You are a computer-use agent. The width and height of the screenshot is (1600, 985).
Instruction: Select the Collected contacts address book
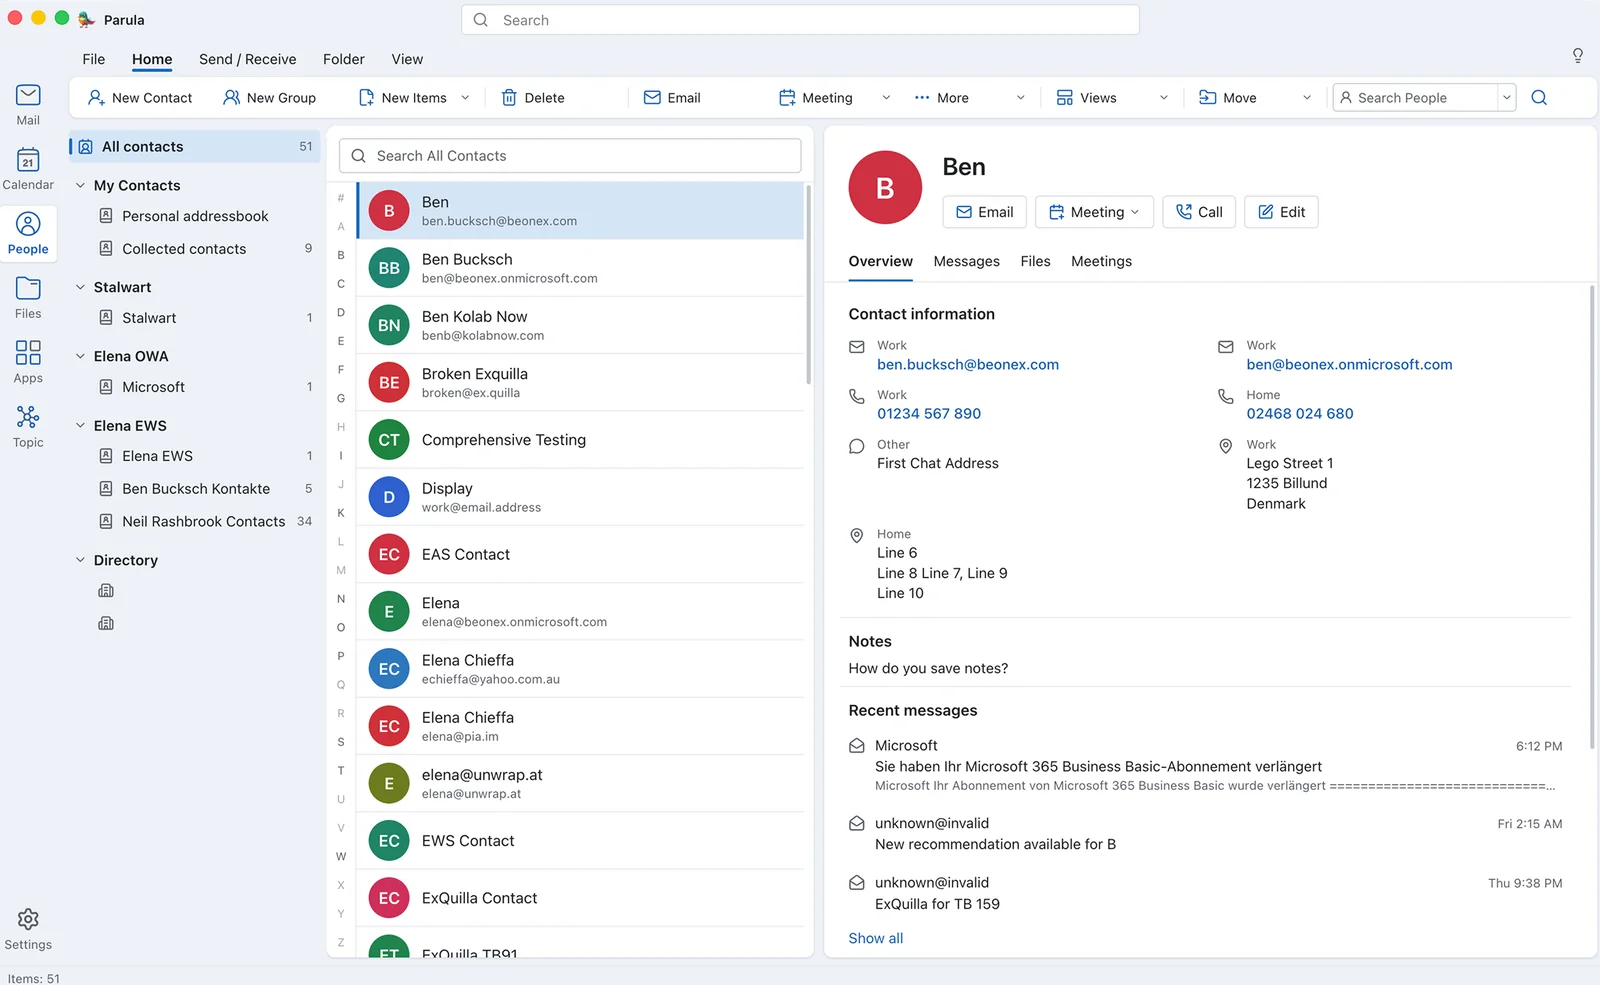click(196, 249)
